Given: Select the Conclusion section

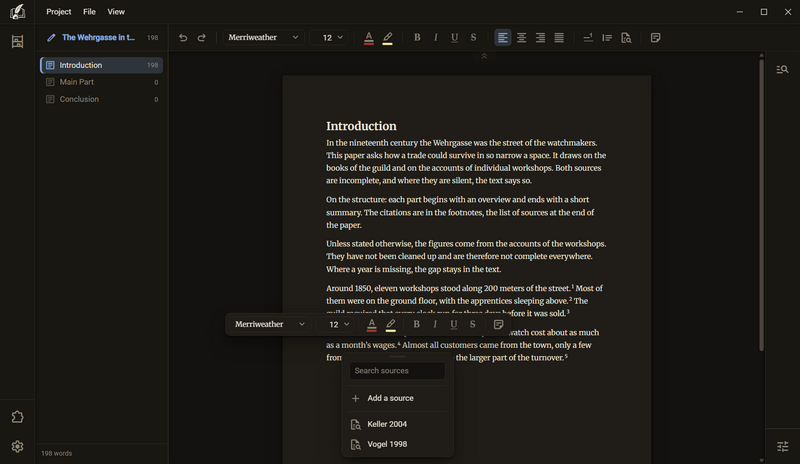Looking at the screenshot, I should [102, 100].
